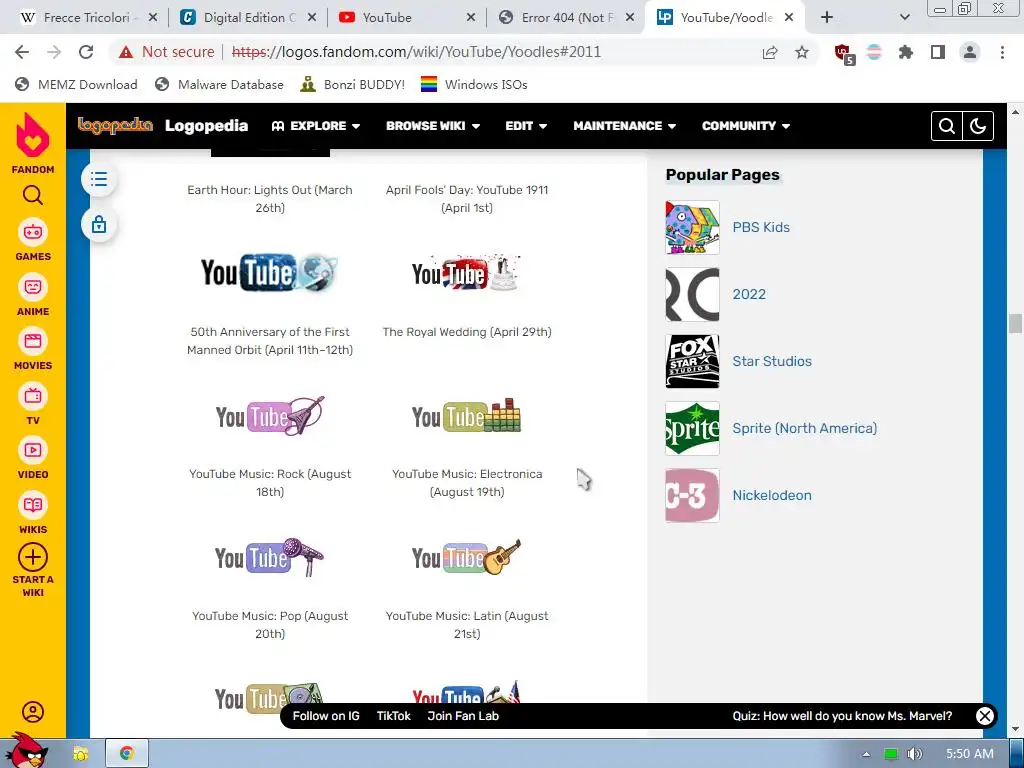Dismiss the bottom notification bar

[x=985, y=716]
